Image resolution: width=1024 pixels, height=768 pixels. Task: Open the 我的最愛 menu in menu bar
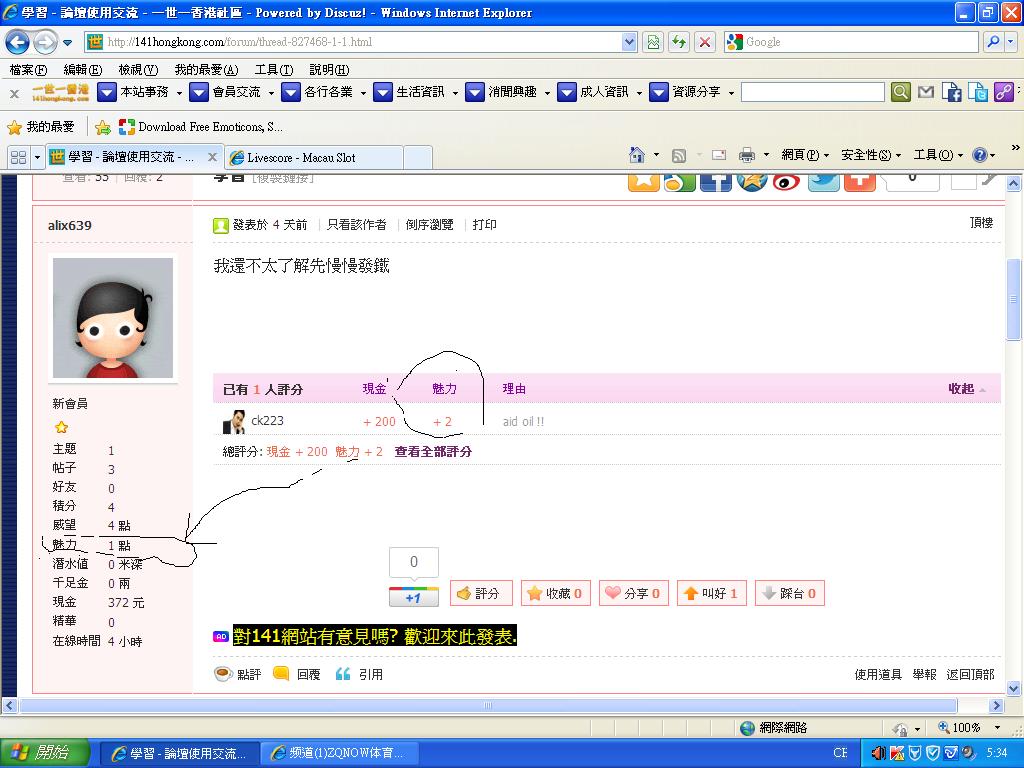(x=205, y=70)
